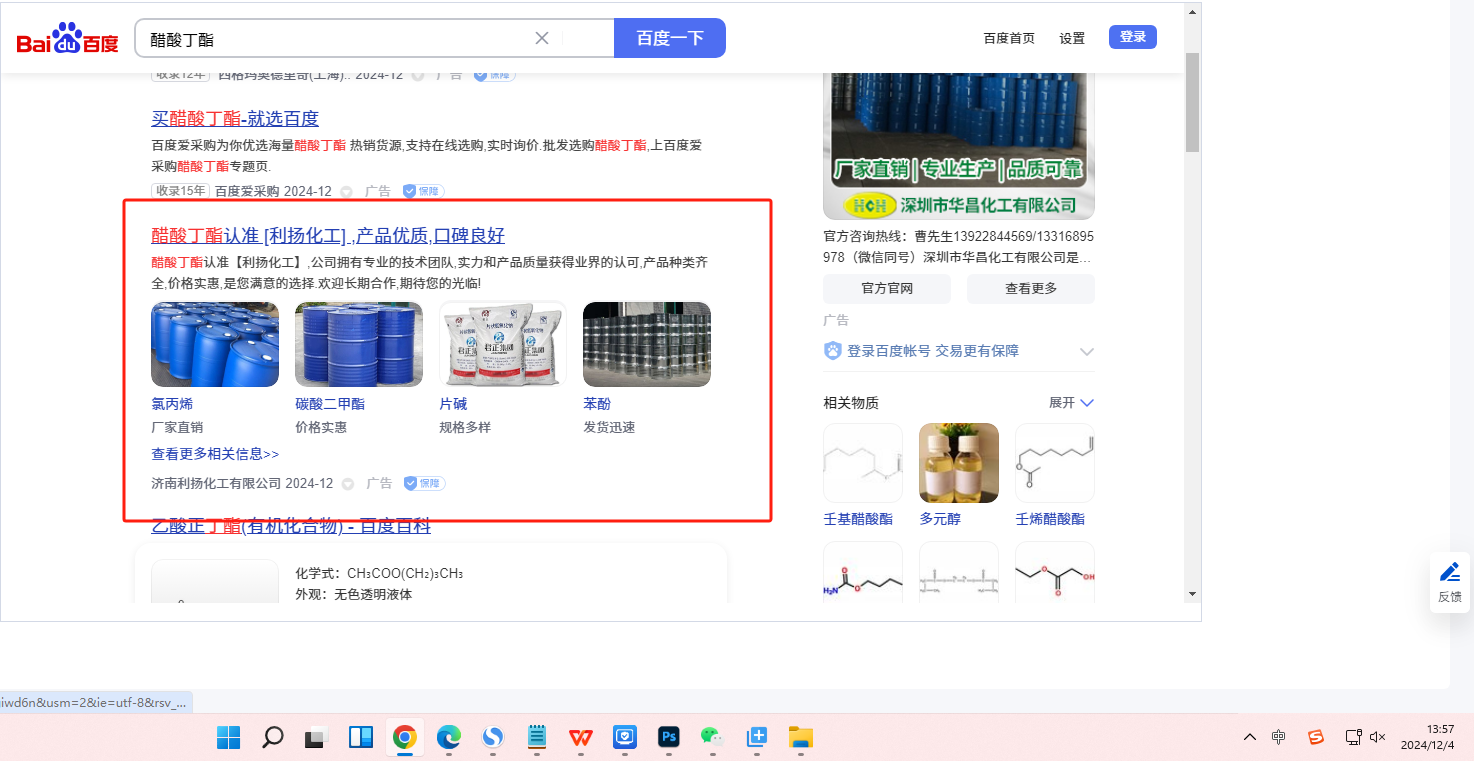Clear the search box with the X icon
Viewport: 1474px width, 761px height.
pyautogui.click(x=542, y=38)
